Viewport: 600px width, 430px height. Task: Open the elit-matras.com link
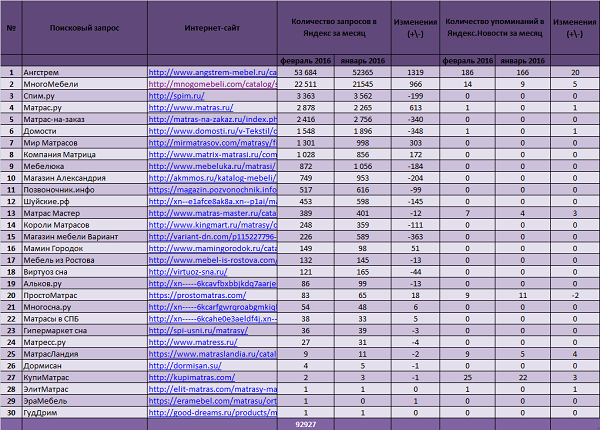tap(212, 389)
